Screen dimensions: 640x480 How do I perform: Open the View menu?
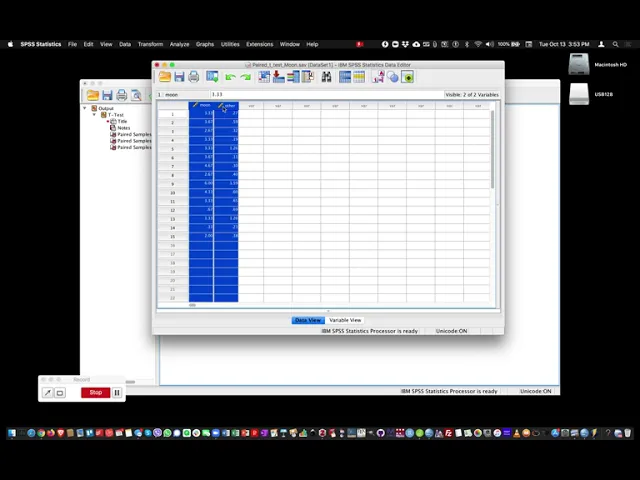(106, 44)
